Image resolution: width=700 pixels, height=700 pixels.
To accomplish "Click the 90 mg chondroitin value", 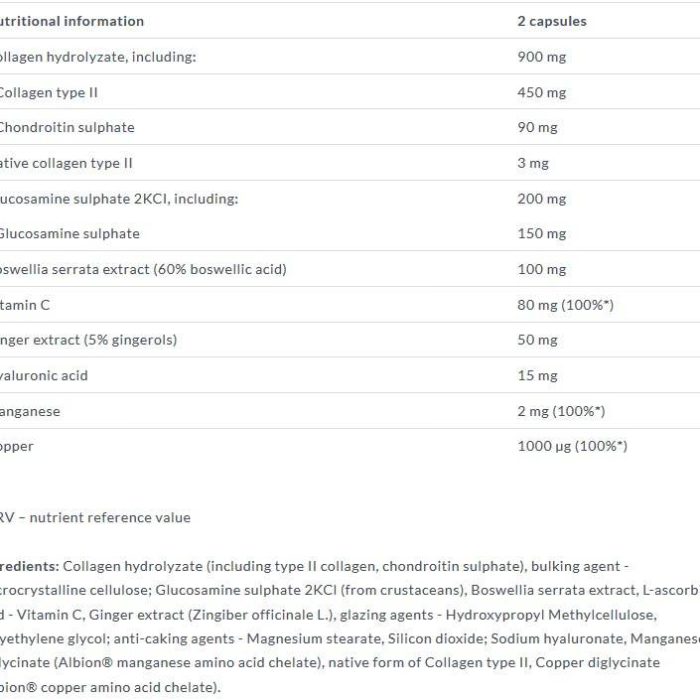I will point(538,128).
